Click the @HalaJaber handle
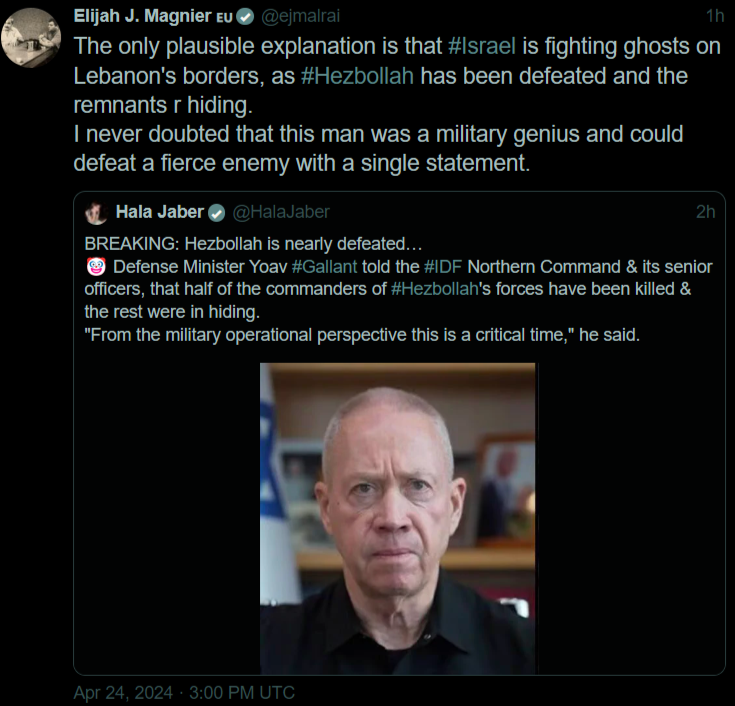This screenshot has width=735, height=706. coord(281,212)
